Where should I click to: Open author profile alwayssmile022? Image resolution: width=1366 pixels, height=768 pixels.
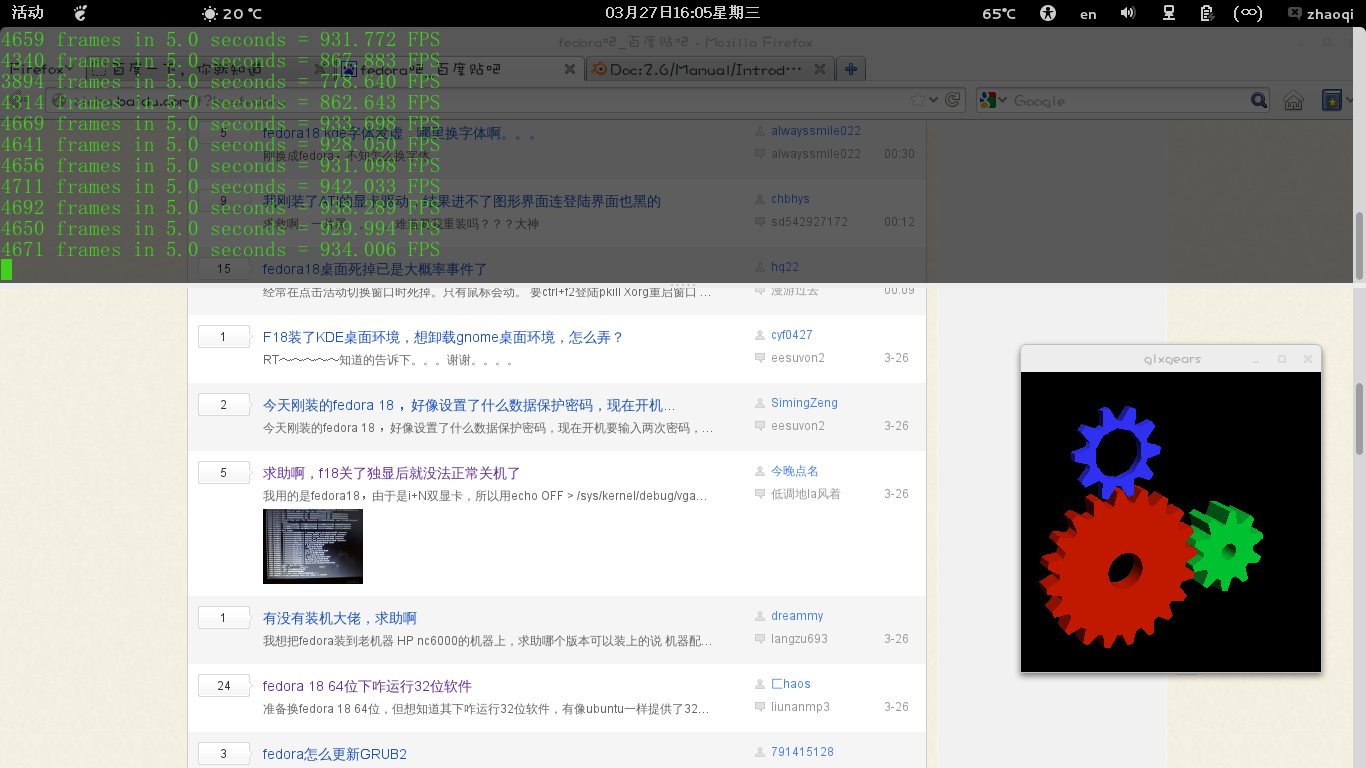point(816,131)
